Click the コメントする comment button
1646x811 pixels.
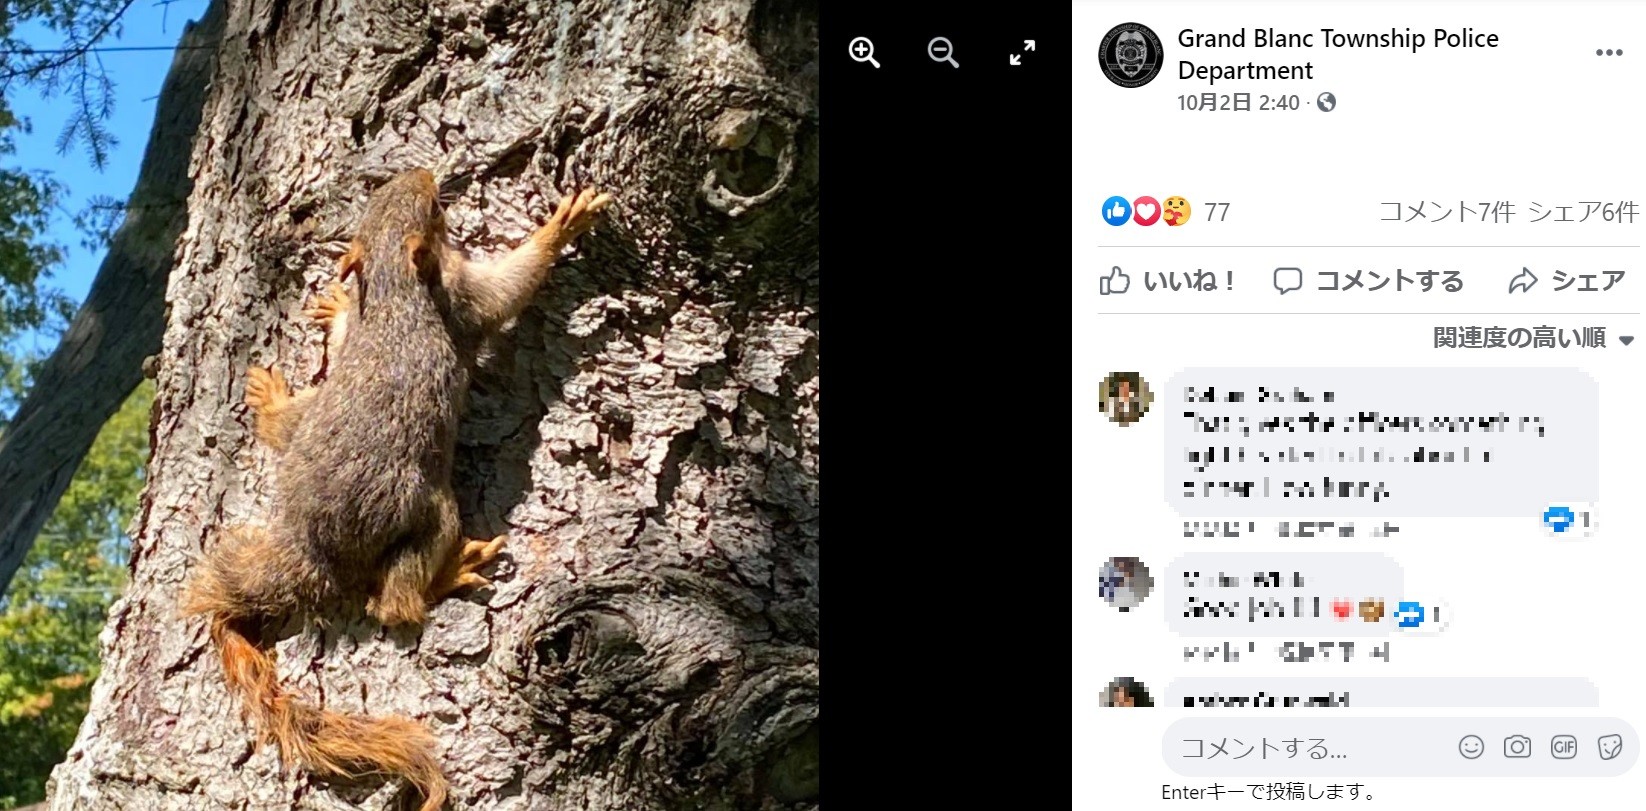click(x=1368, y=281)
